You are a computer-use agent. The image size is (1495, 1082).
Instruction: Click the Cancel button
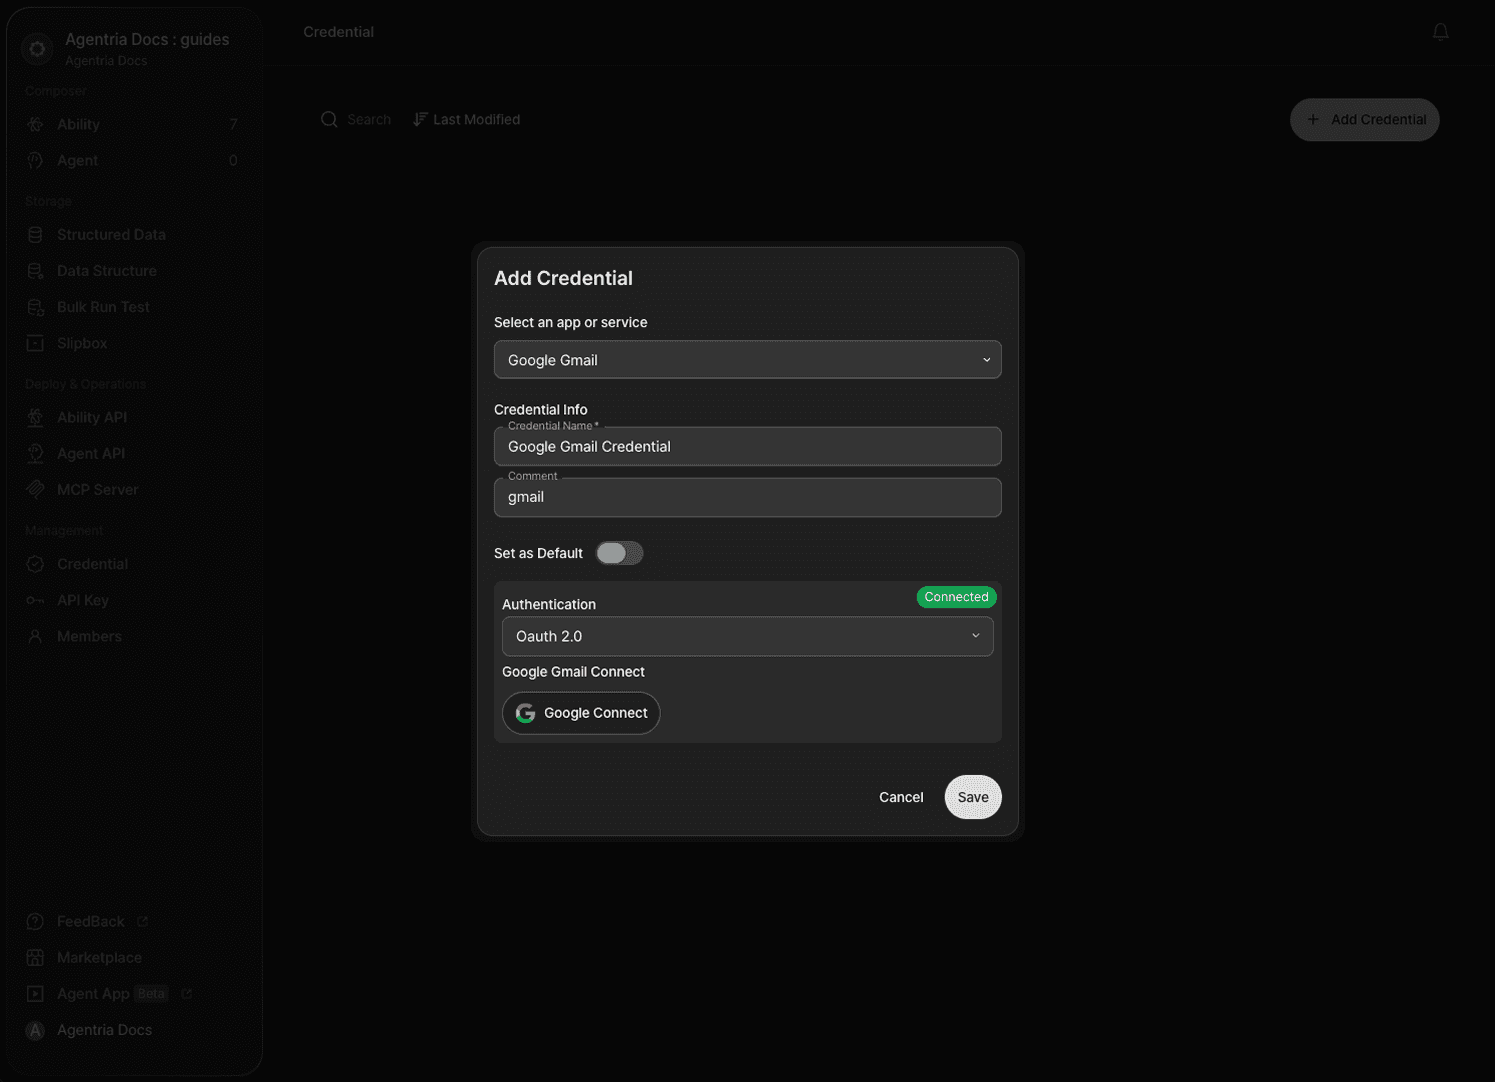[x=901, y=797]
